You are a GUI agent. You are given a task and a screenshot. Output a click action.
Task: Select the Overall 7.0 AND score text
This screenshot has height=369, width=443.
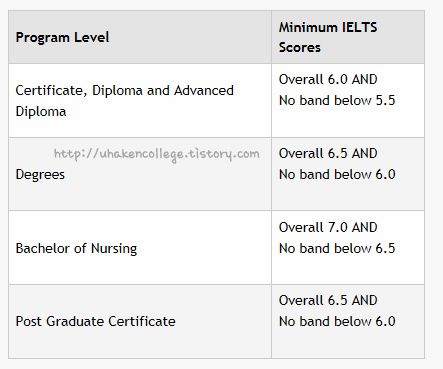click(328, 227)
